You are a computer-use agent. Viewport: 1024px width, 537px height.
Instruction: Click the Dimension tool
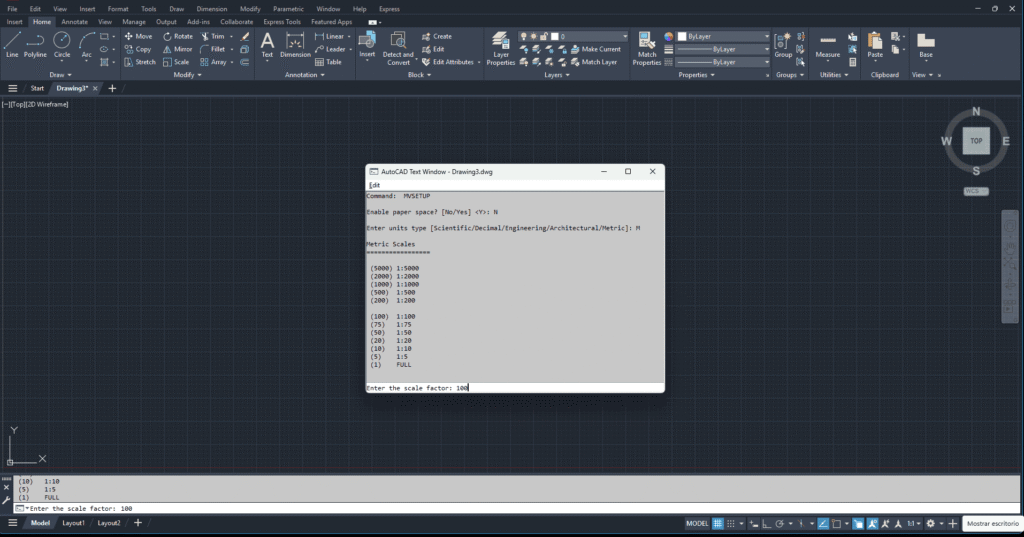[295, 45]
